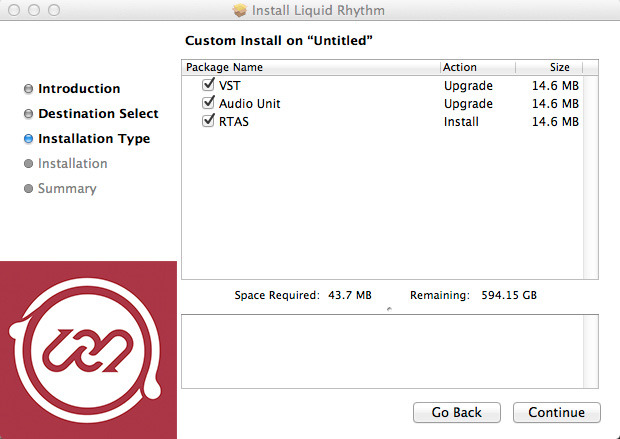Toggle the RTAS package checkbox
The width and height of the screenshot is (620, 439).
point(209,121)
